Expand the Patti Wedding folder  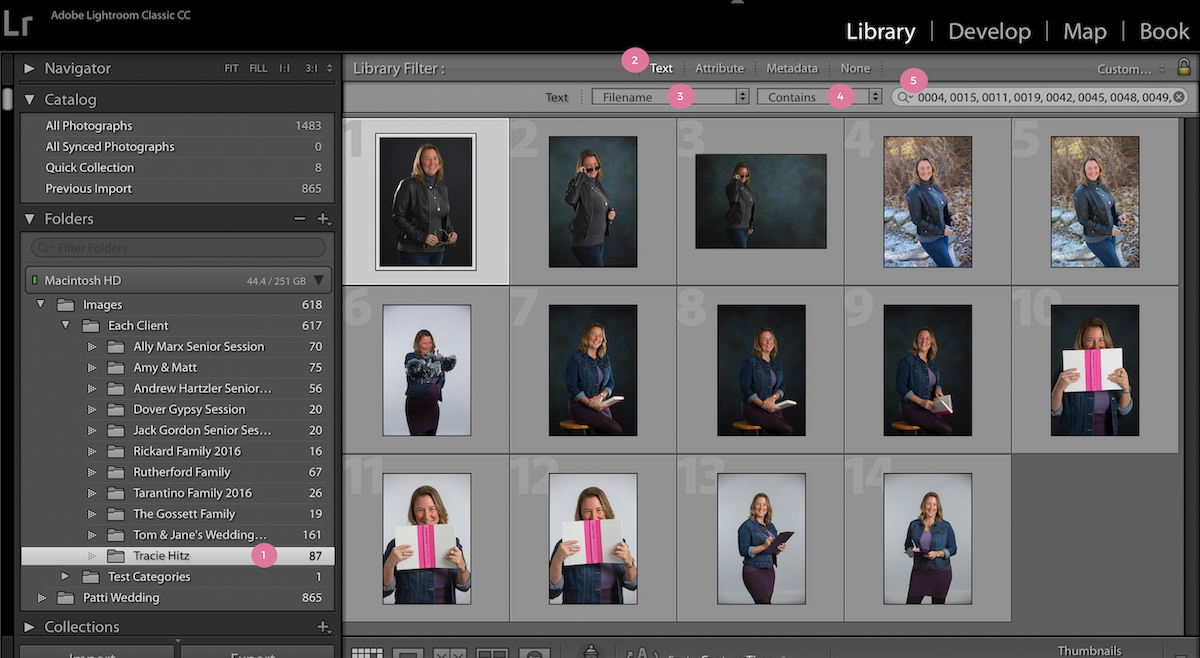41,598
